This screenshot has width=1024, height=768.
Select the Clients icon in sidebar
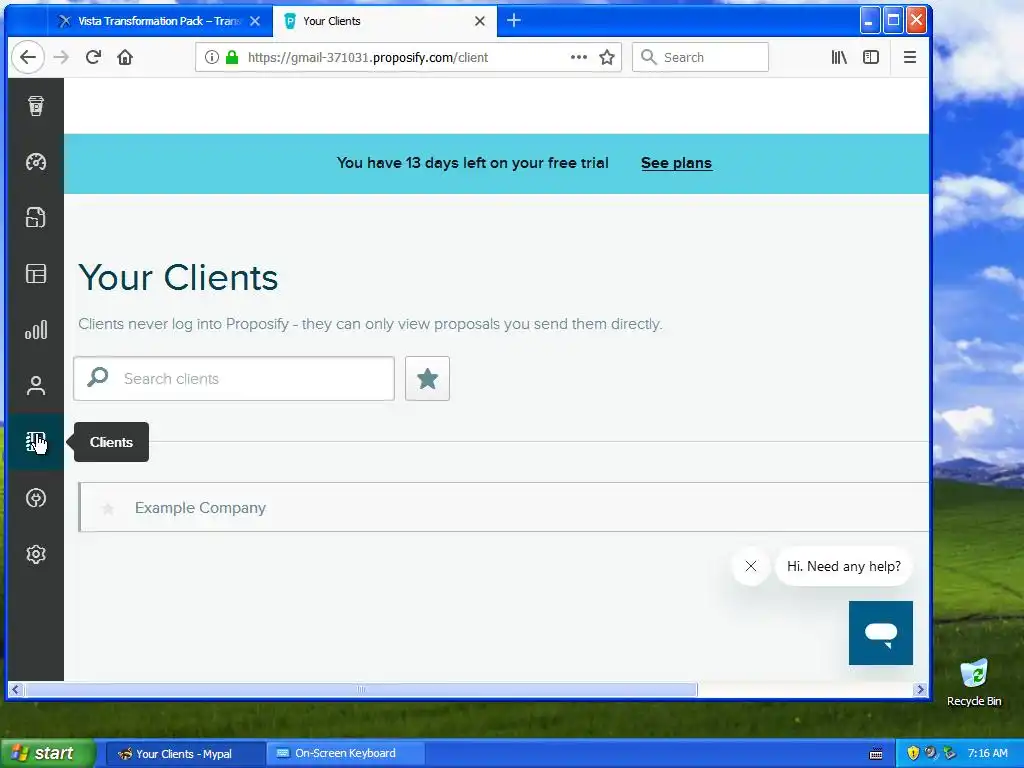(36, 442)
